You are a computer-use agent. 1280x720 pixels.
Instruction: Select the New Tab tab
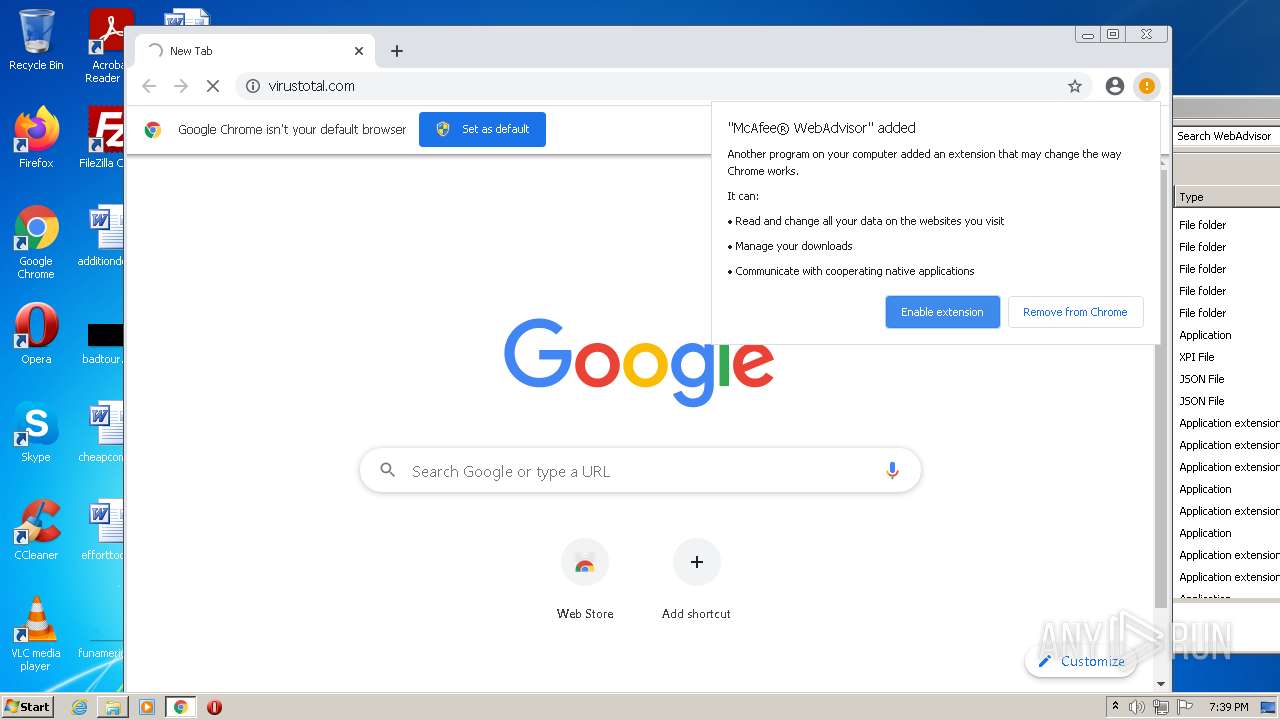coord(255,51)
